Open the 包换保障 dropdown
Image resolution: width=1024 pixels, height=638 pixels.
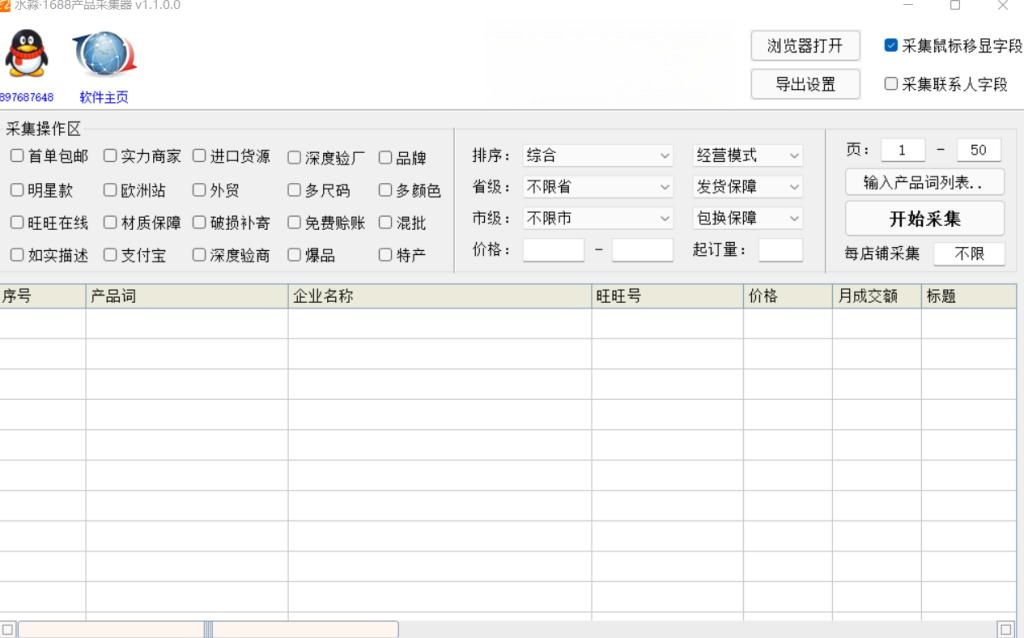click(x=748, y=218)
